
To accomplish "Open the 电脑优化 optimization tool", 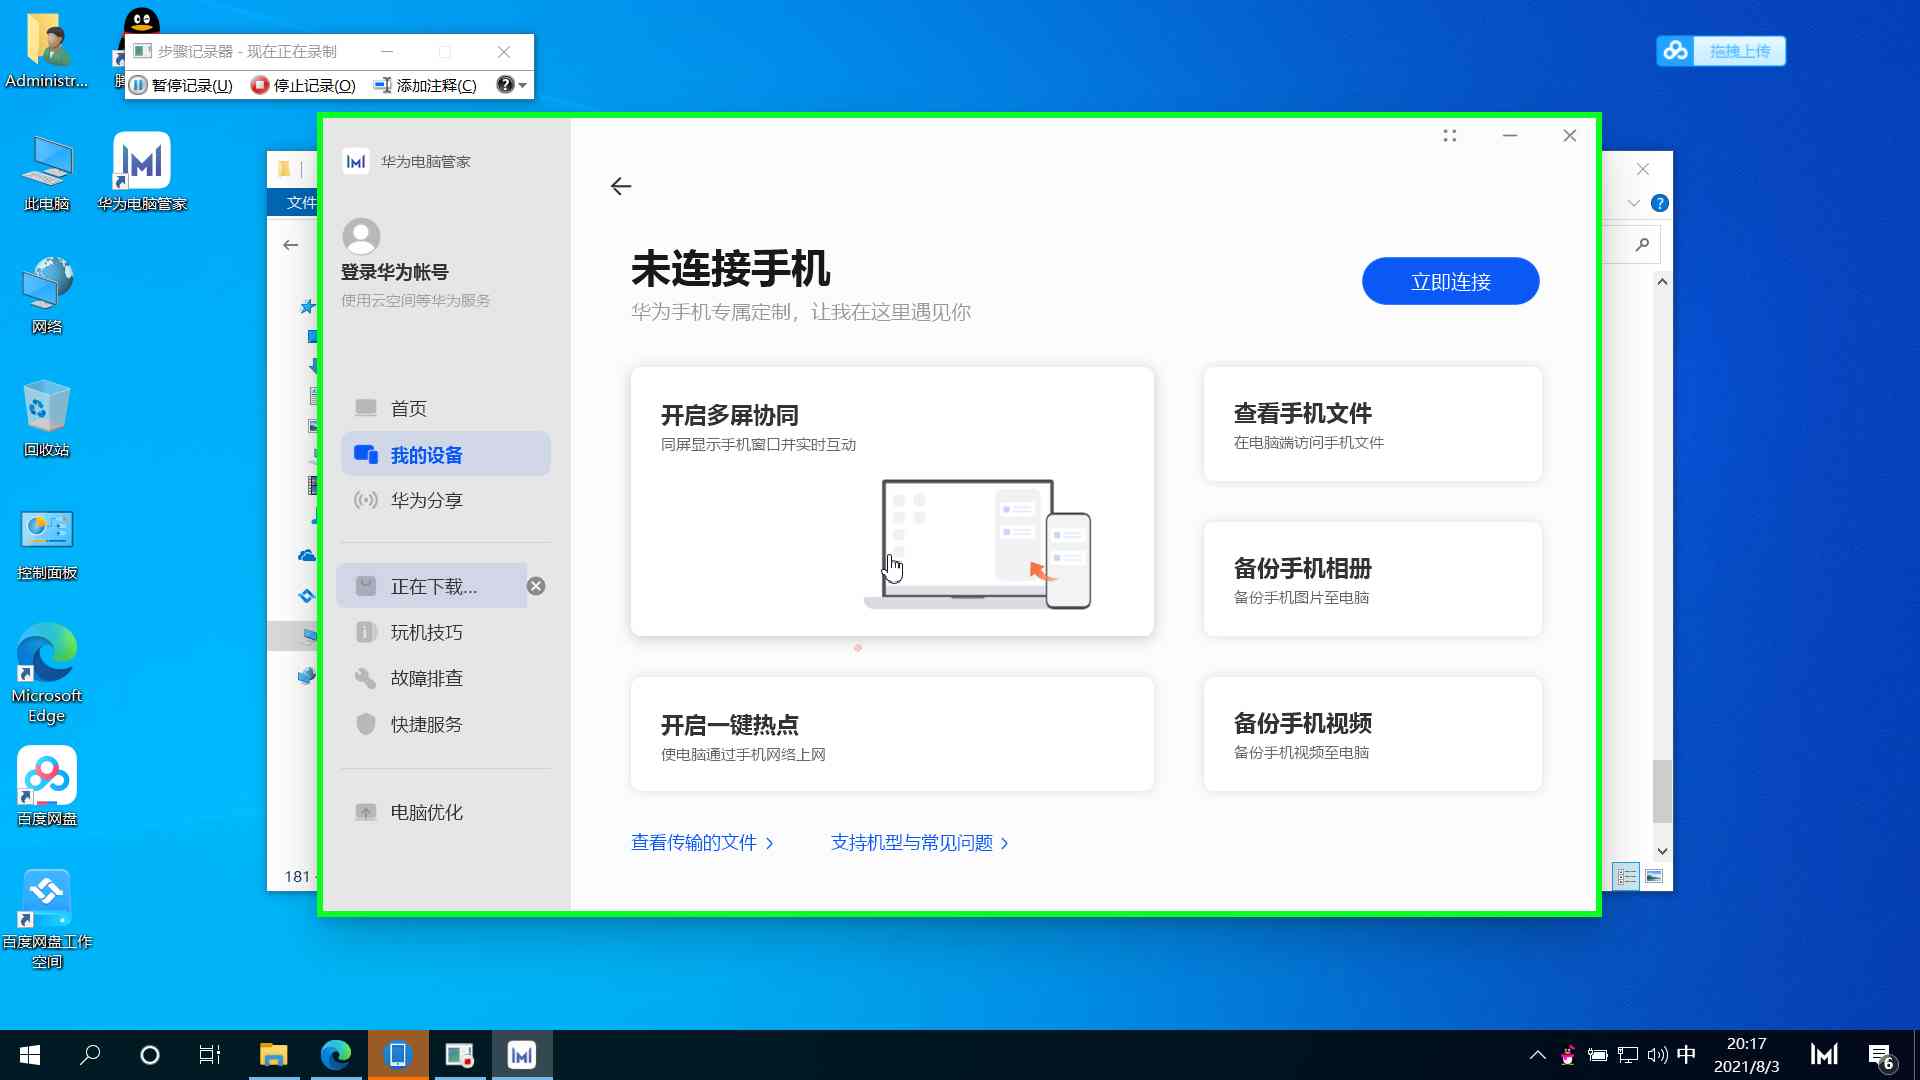I will pyautogui.click(x=425, y=812).
